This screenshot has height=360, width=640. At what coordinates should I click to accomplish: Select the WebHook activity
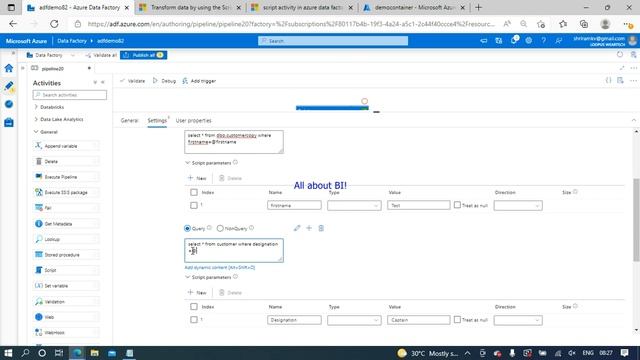66,333
